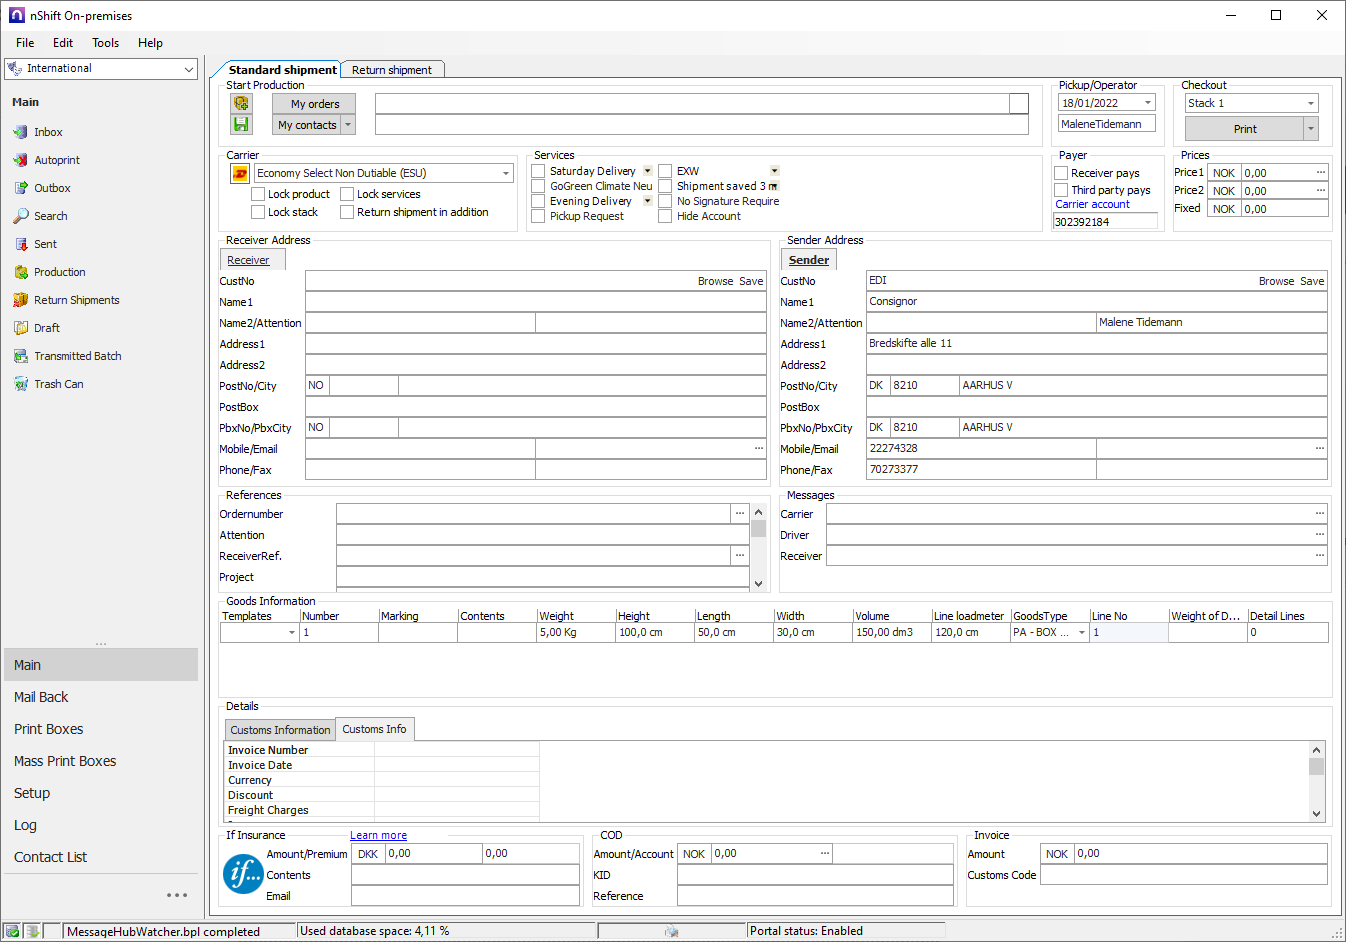1346x942 pixels.
Task: Open the Tools menu
Action: tap(105, 43)
